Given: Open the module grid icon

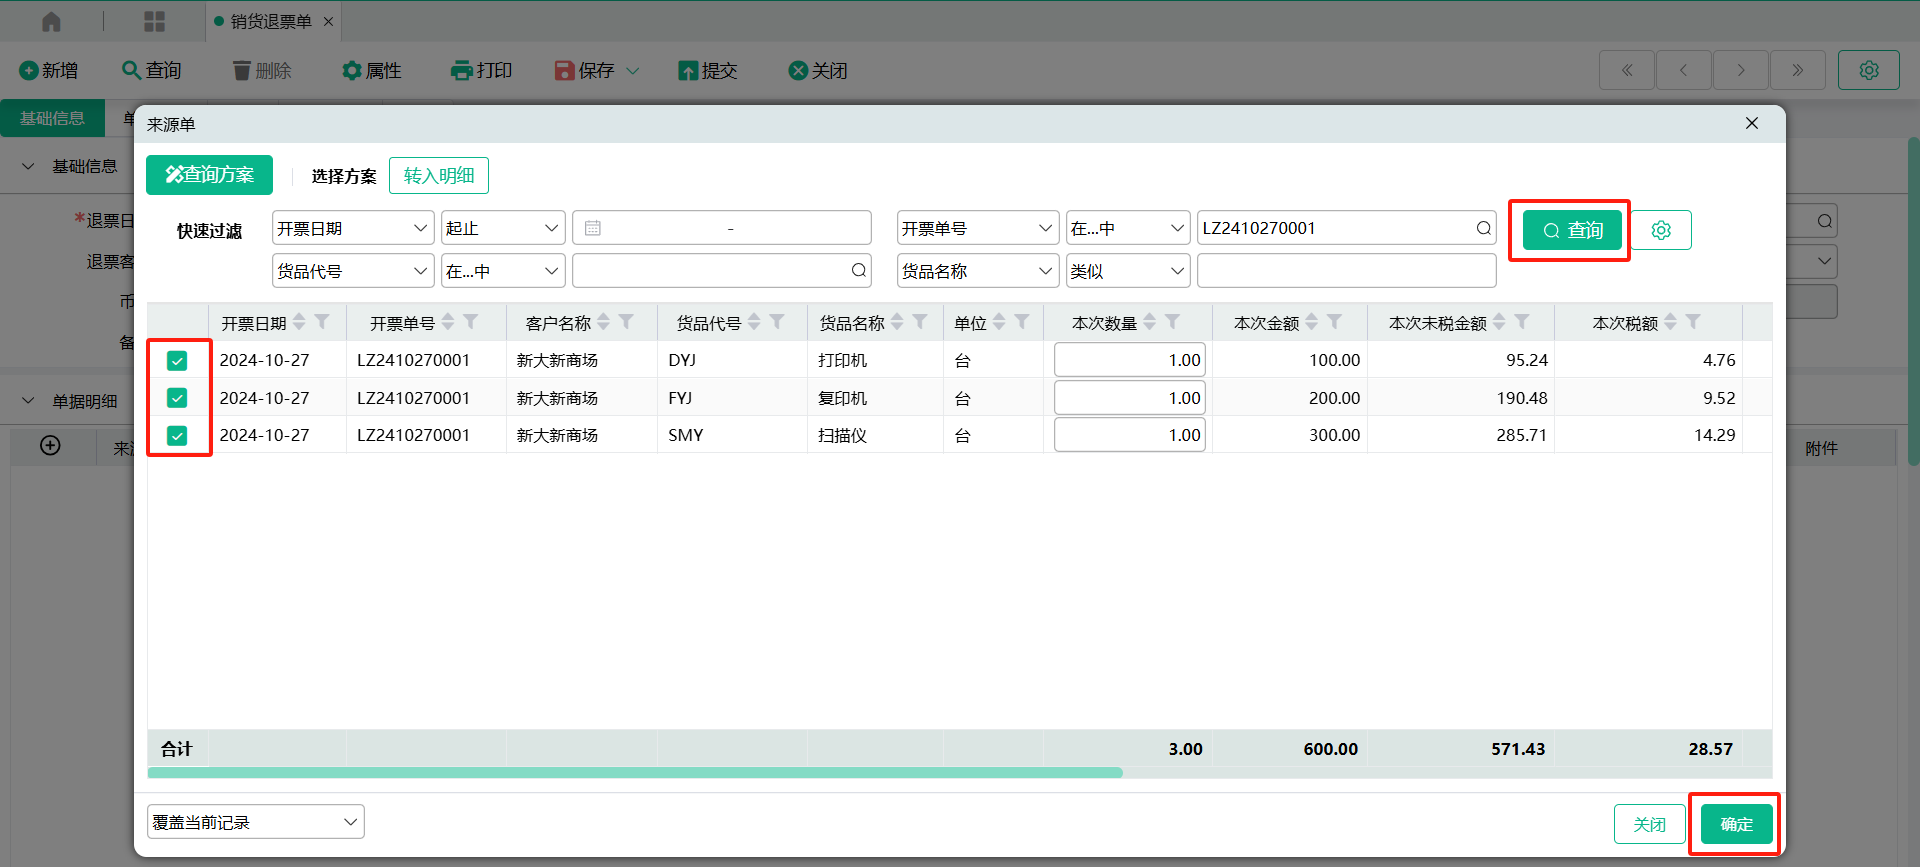Looking at the screenshot, I should coord(154,21).
